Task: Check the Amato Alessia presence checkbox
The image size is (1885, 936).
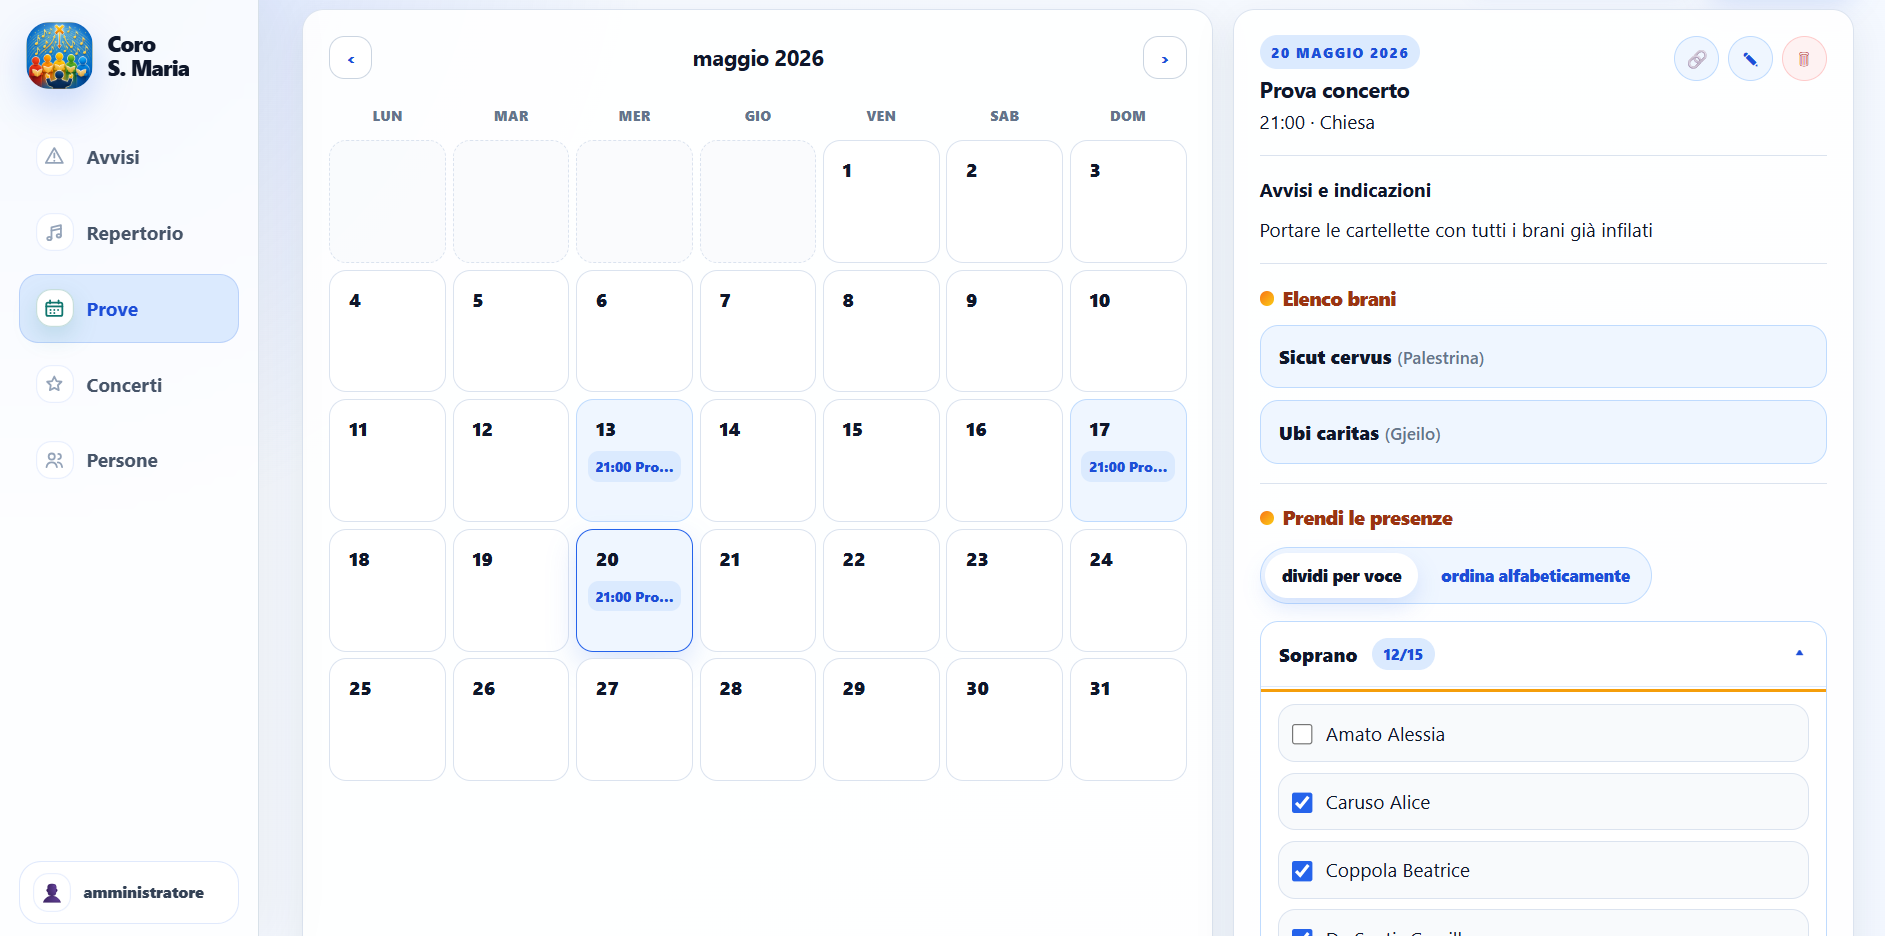Action: click(1302, 734)
